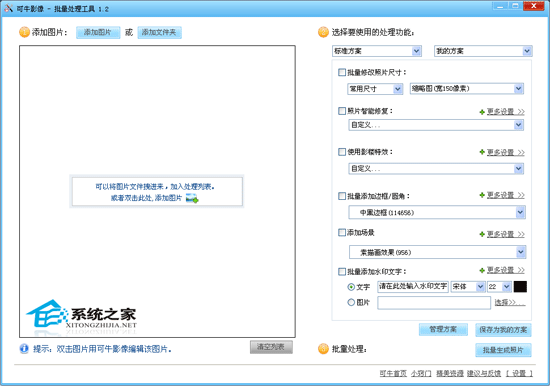
Task: Click the watermark text input field
Action: 413,287
